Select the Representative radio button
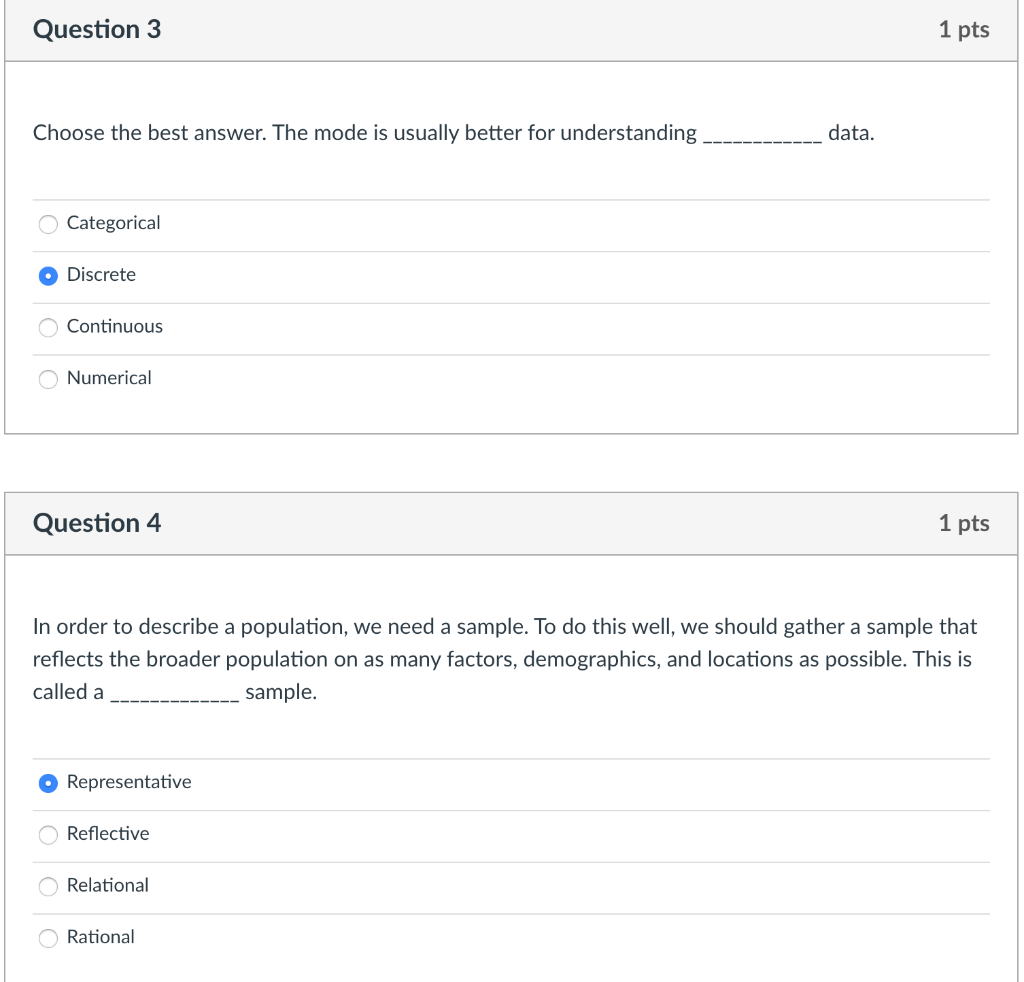The height and width of the screenshot is (982, 1024). click(48, 782)
